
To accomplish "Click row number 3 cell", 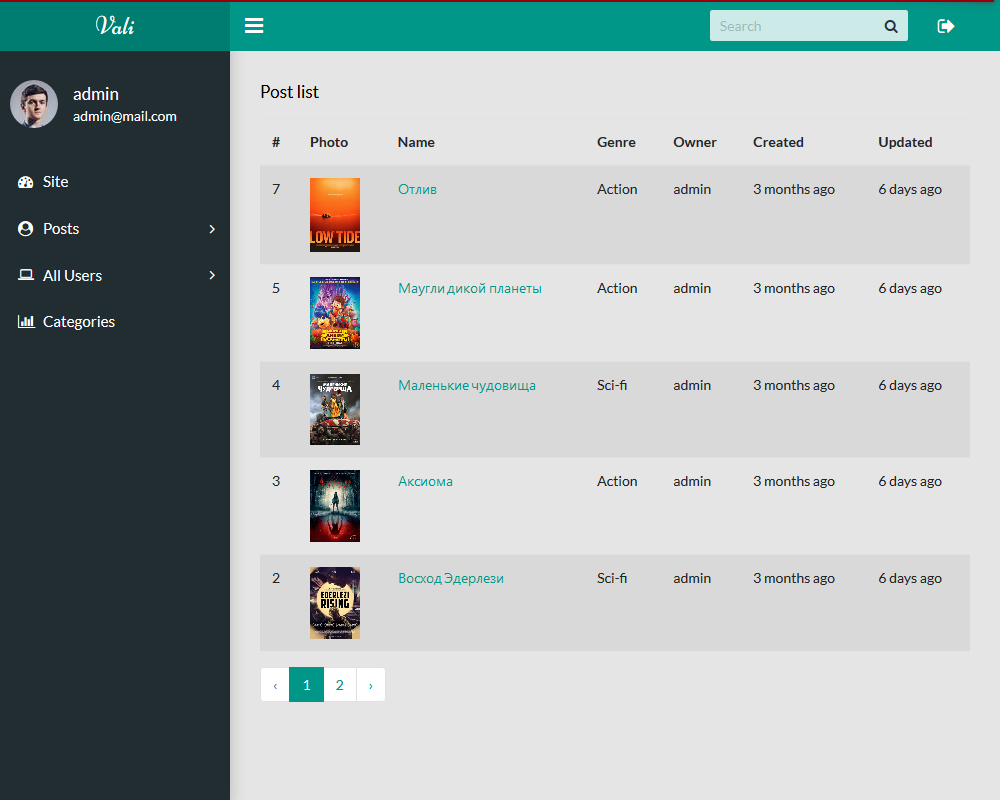I will 276,482.
